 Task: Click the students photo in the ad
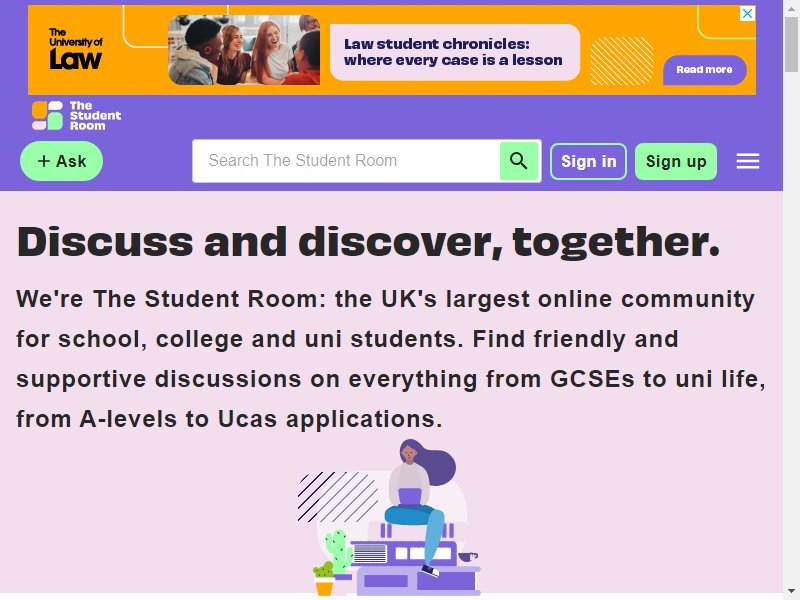click(x=244, y=50)
